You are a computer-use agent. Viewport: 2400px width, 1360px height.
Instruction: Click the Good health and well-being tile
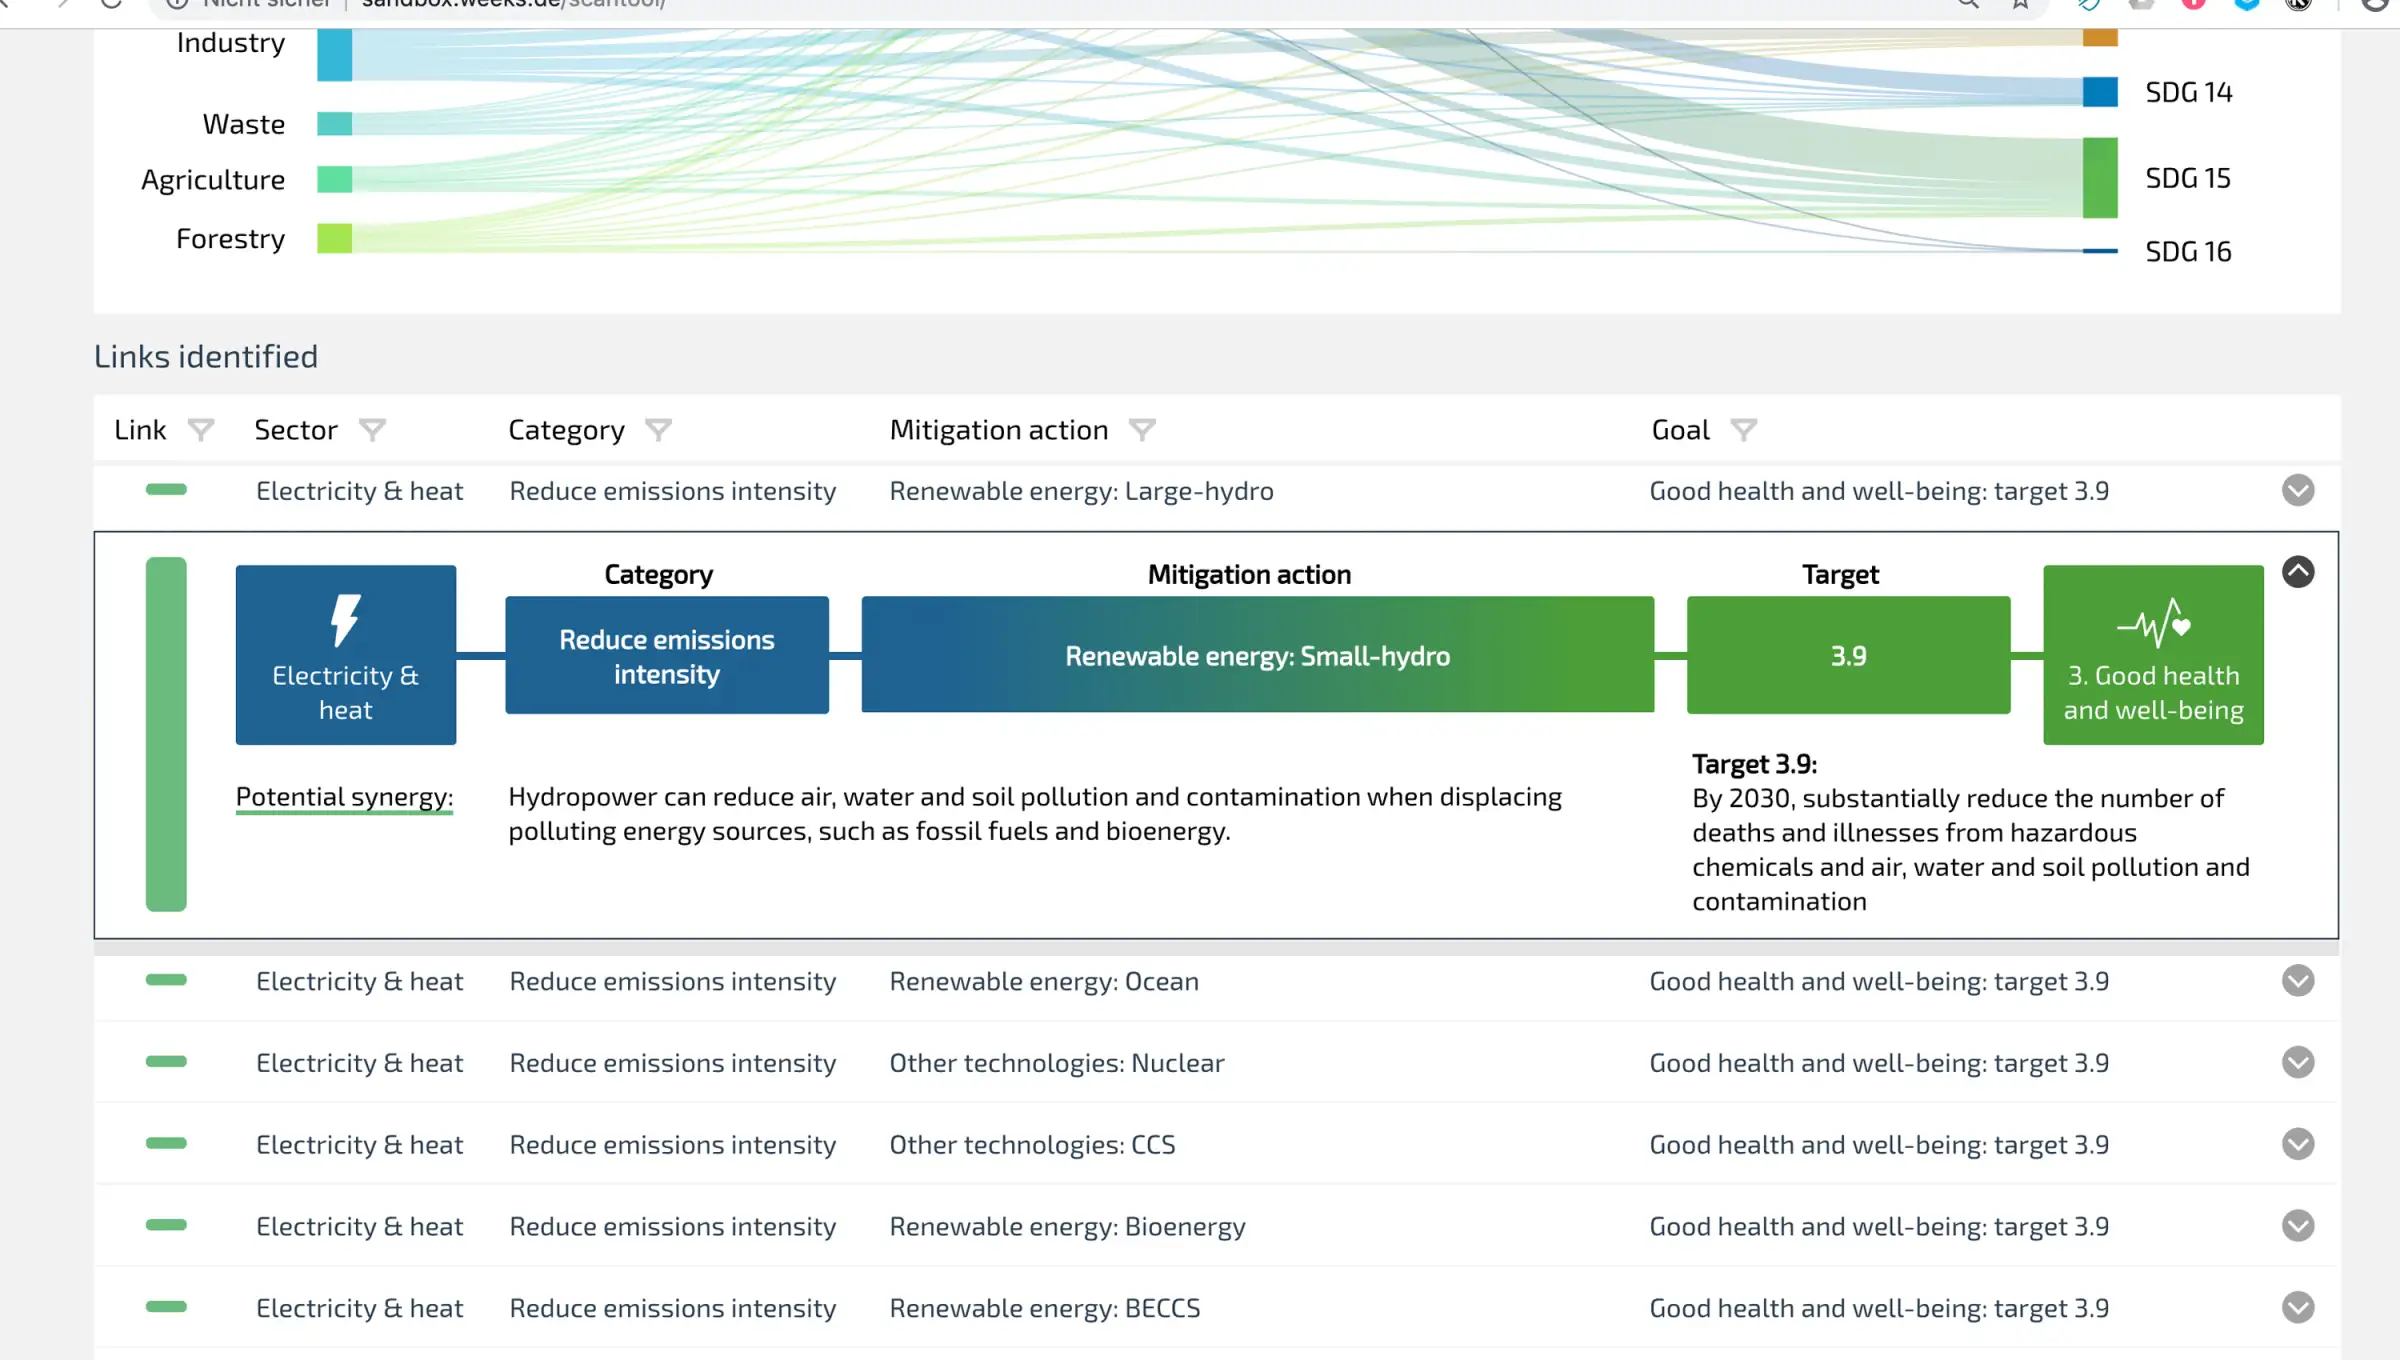(x=2153, y=654)
